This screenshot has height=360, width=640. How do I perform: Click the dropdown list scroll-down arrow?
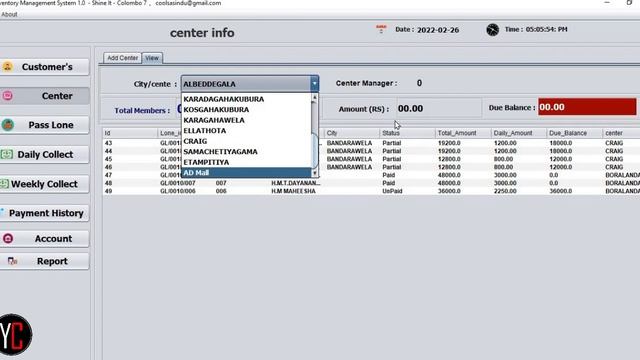coord(314,173)
